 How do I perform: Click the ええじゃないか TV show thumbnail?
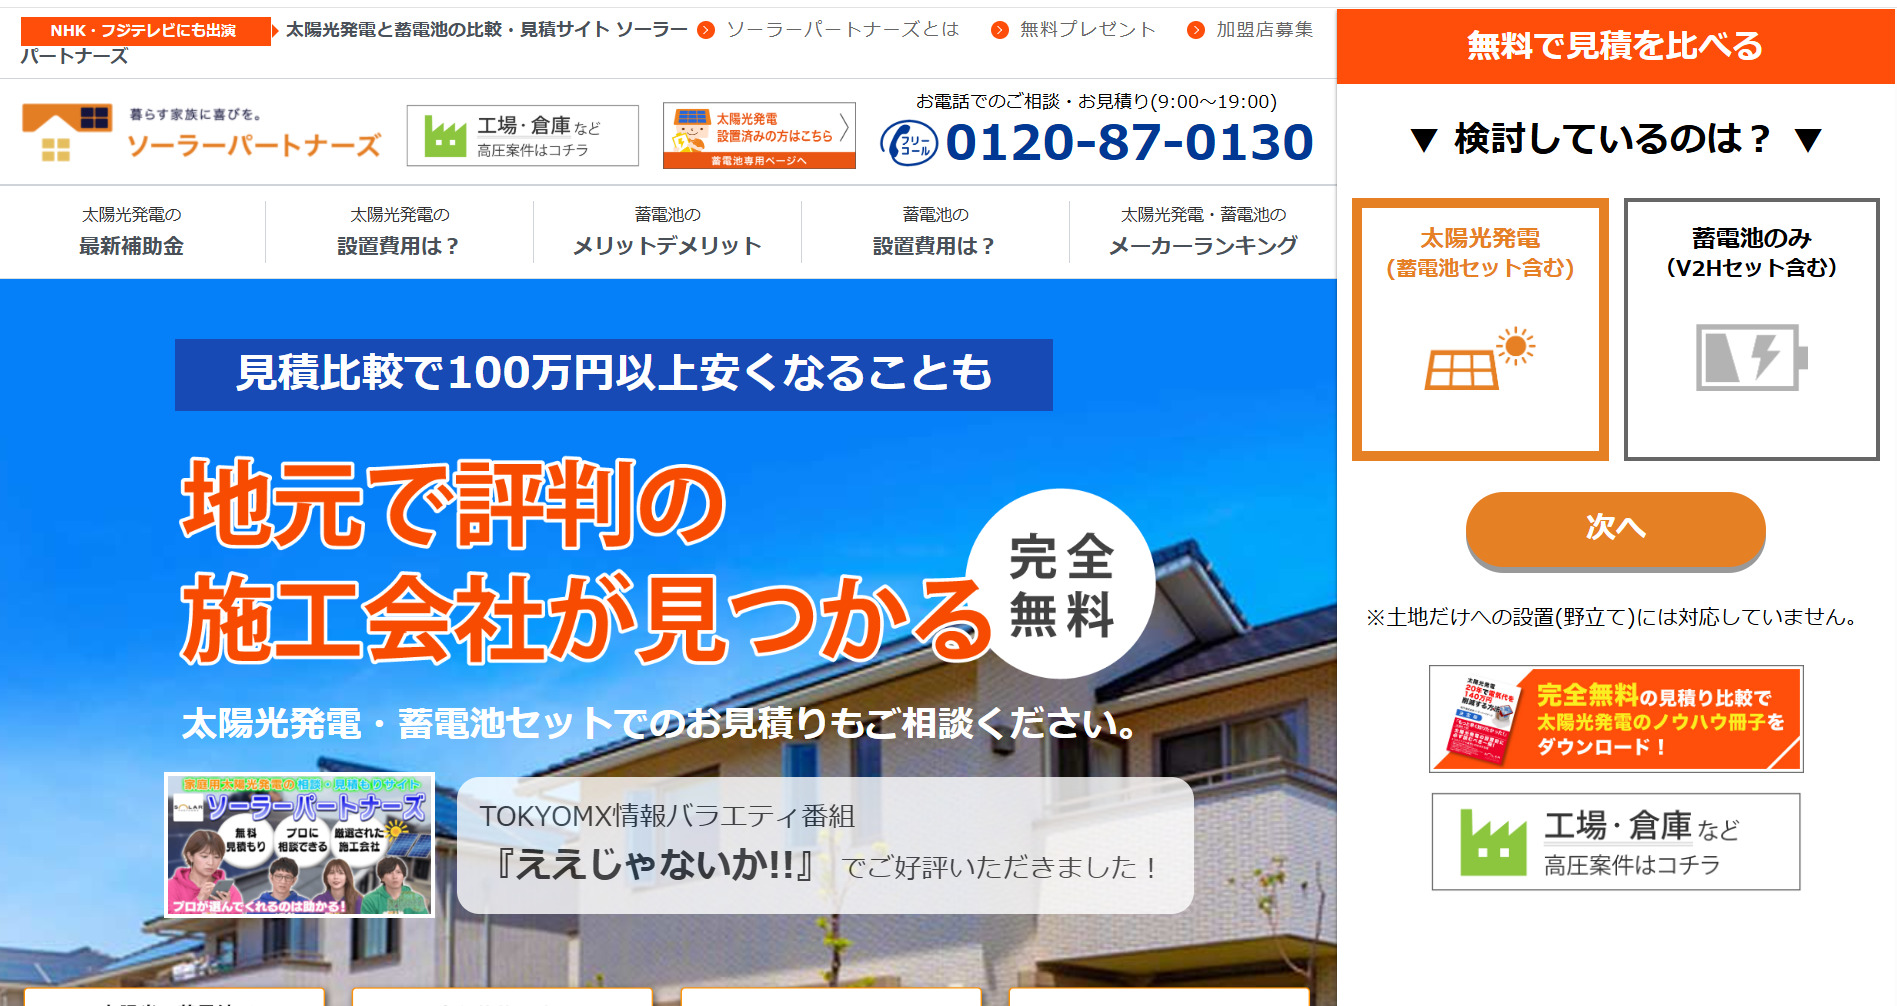[299, 845]
